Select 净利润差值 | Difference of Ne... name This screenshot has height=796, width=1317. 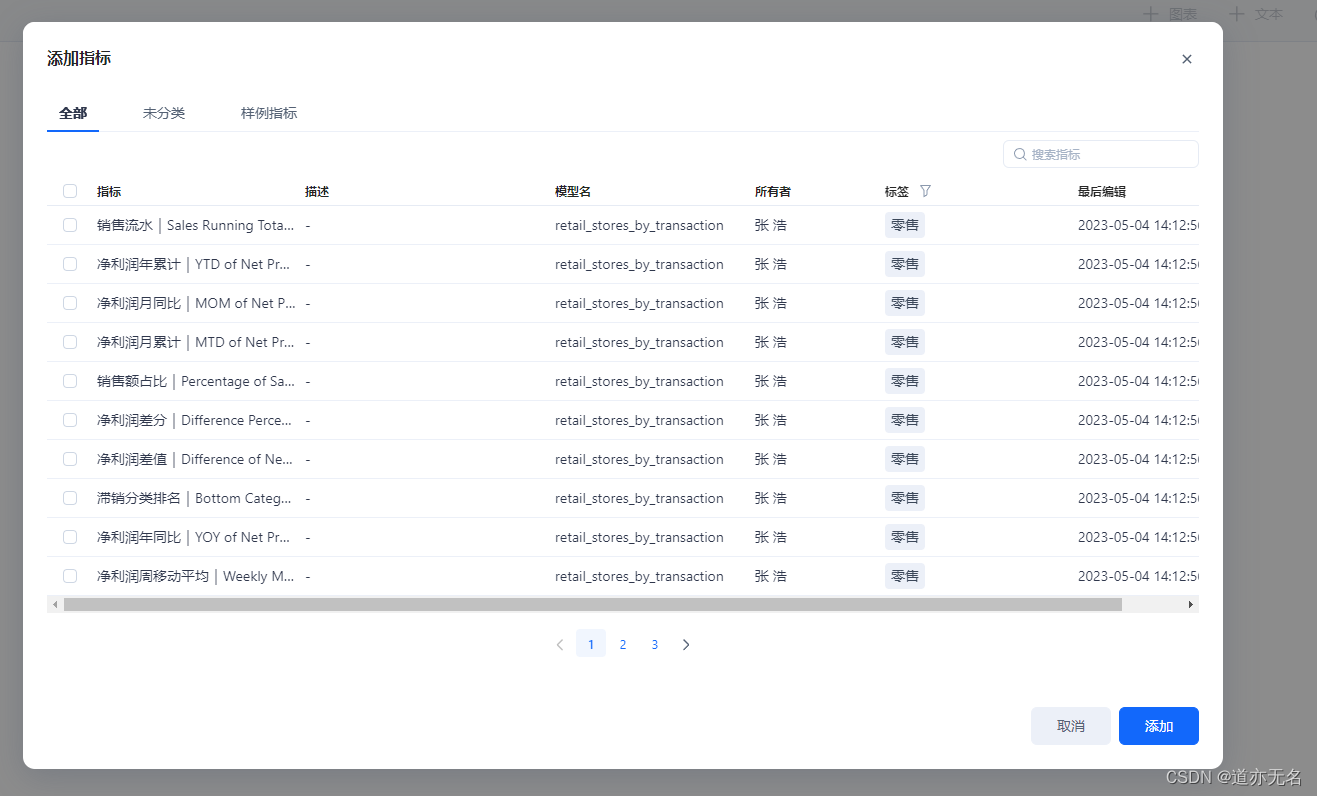point(196,459)
